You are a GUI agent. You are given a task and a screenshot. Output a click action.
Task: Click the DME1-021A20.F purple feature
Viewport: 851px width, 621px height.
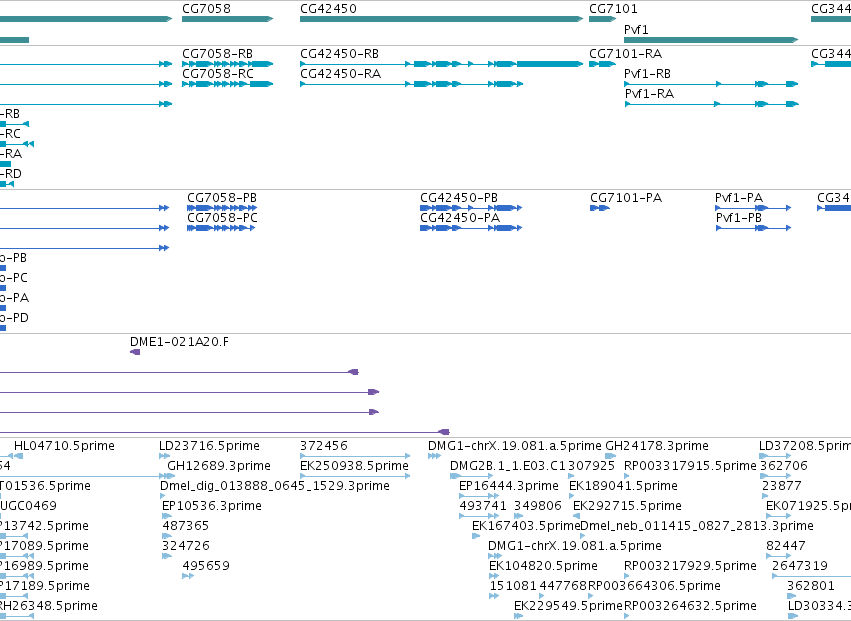tap(135, 352)
